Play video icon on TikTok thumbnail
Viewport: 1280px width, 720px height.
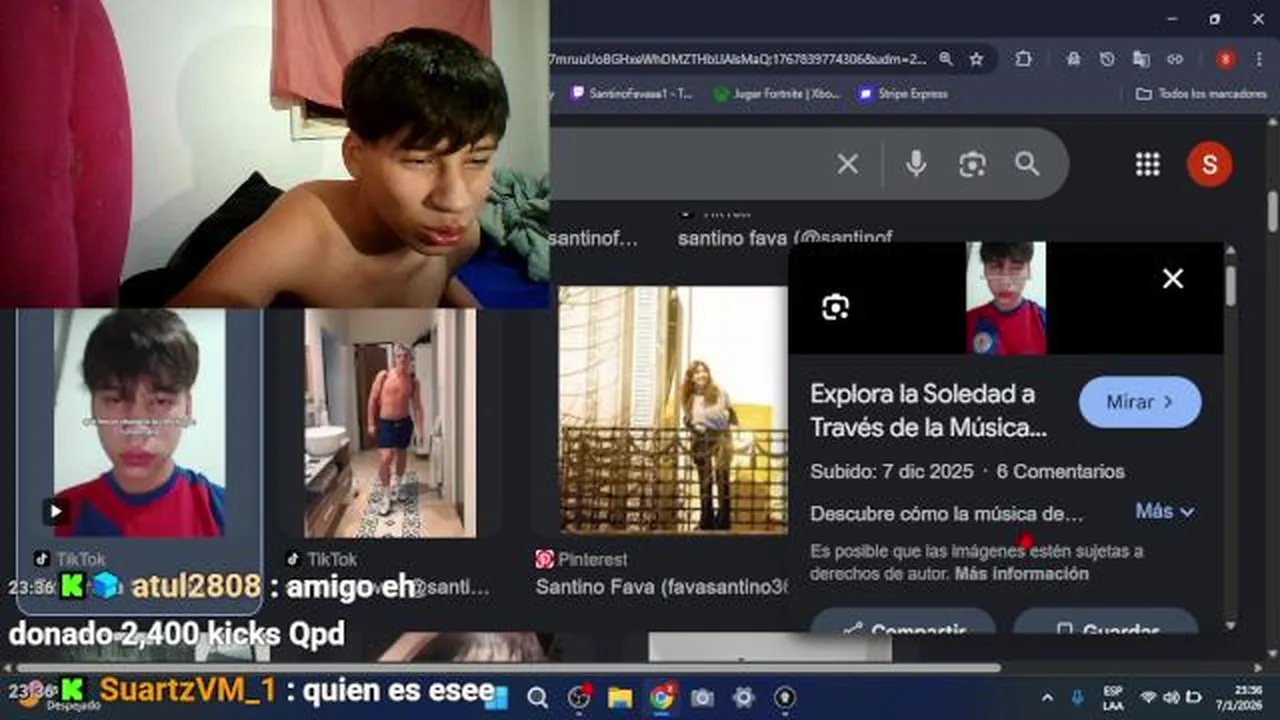[55, 511]
